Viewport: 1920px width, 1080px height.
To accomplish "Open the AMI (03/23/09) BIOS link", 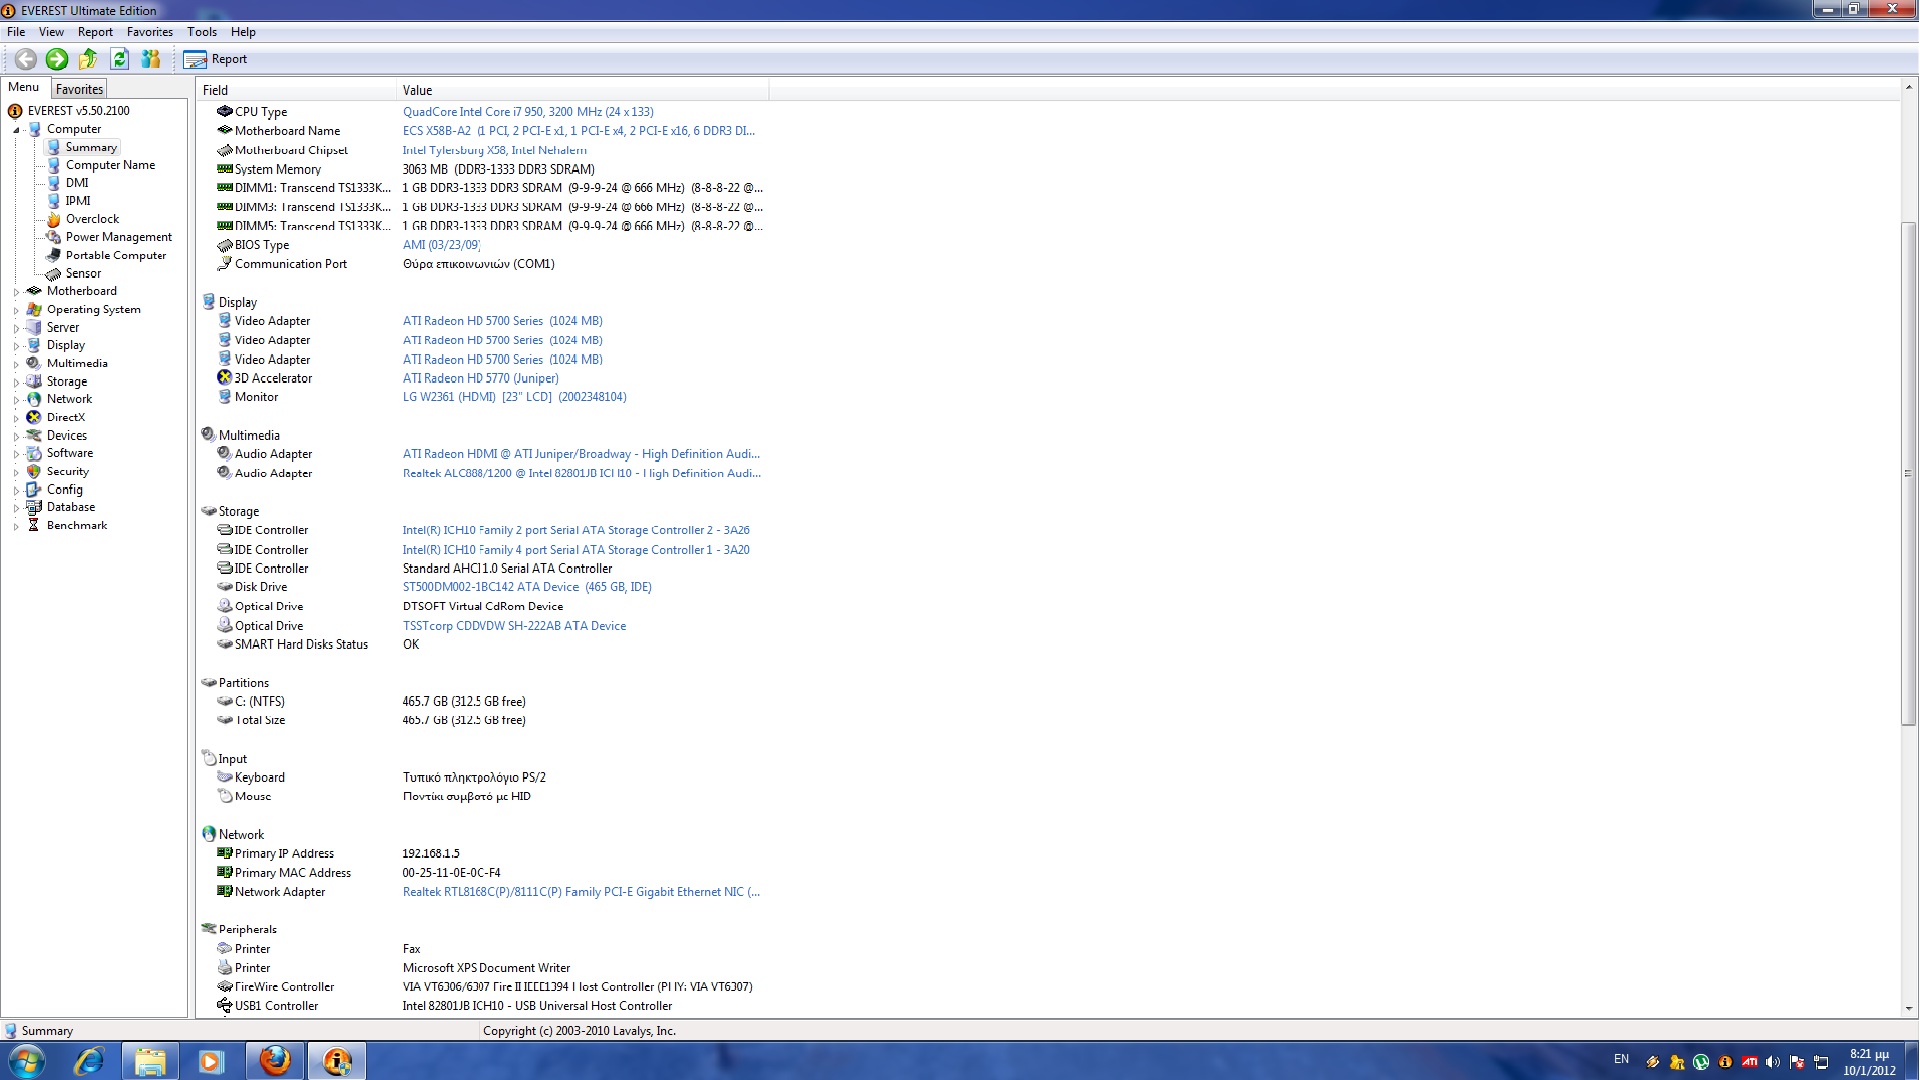I will pos(441,245).
